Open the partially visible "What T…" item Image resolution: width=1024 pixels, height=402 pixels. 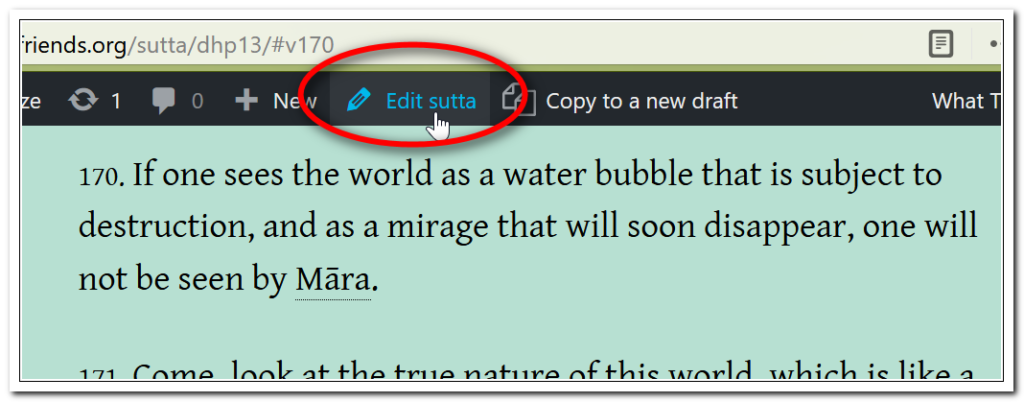click(x=967, y=100)
